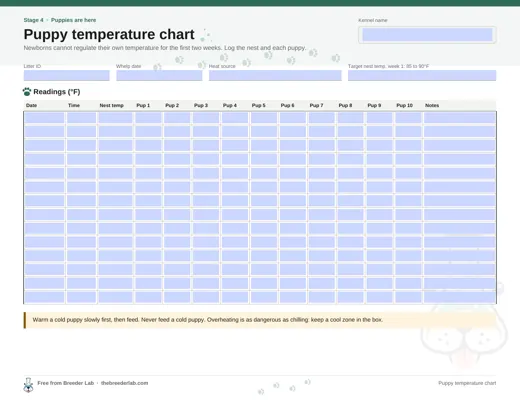Click the 'Pup 5' column header
This screenshot has width=520, height=402.
pyautogui.click(x=259, y=105)
